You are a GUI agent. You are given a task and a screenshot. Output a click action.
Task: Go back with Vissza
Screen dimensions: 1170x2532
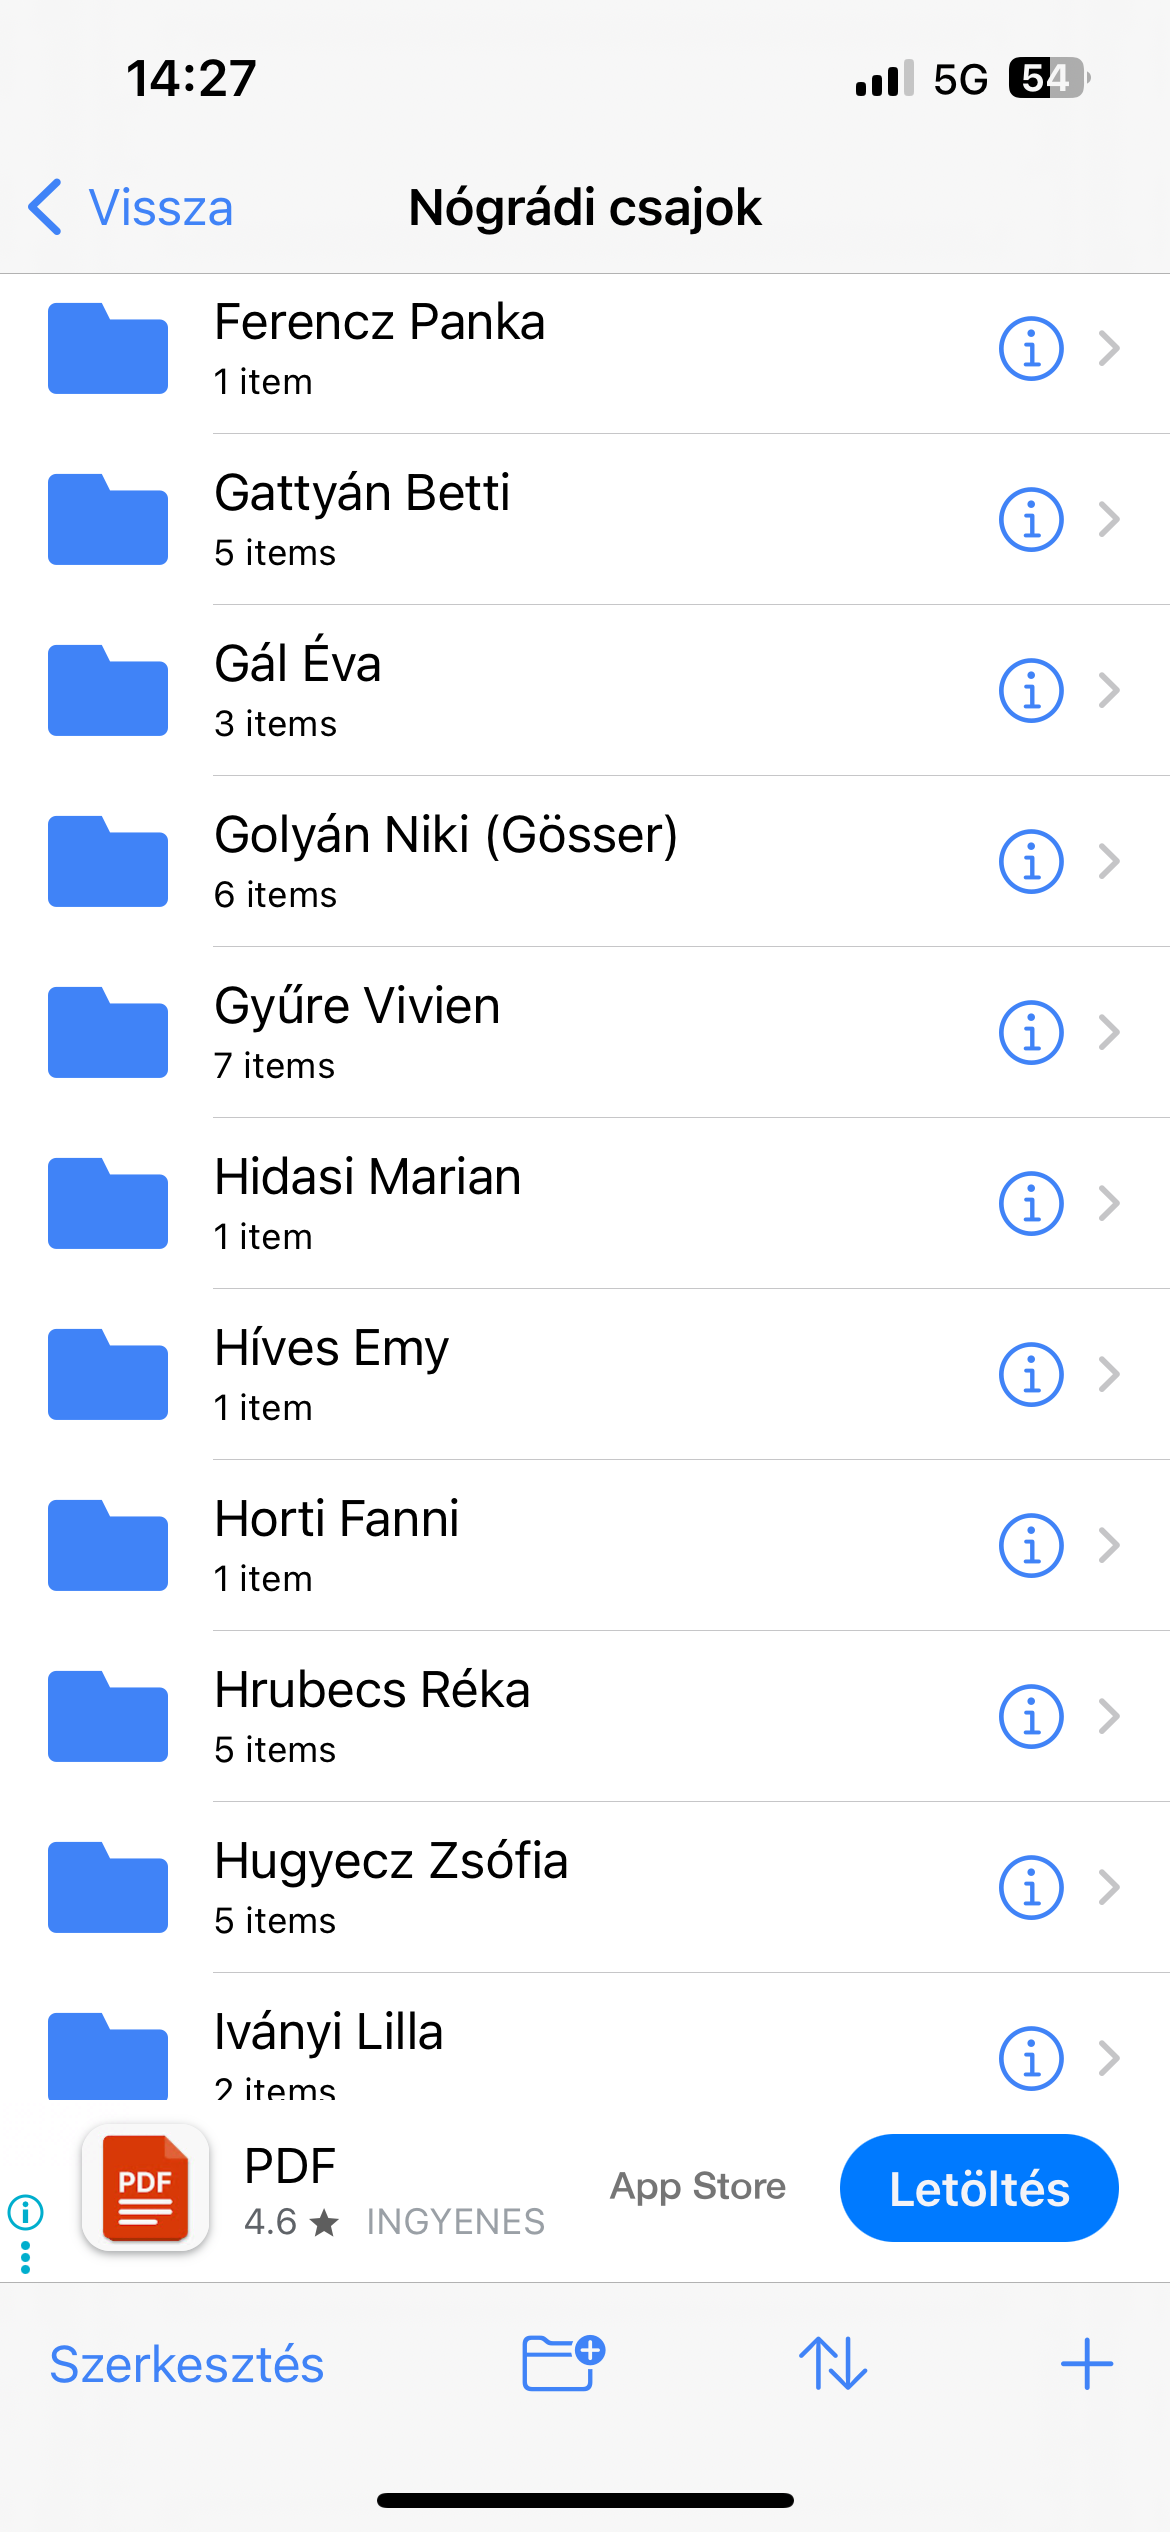(132, 208)
